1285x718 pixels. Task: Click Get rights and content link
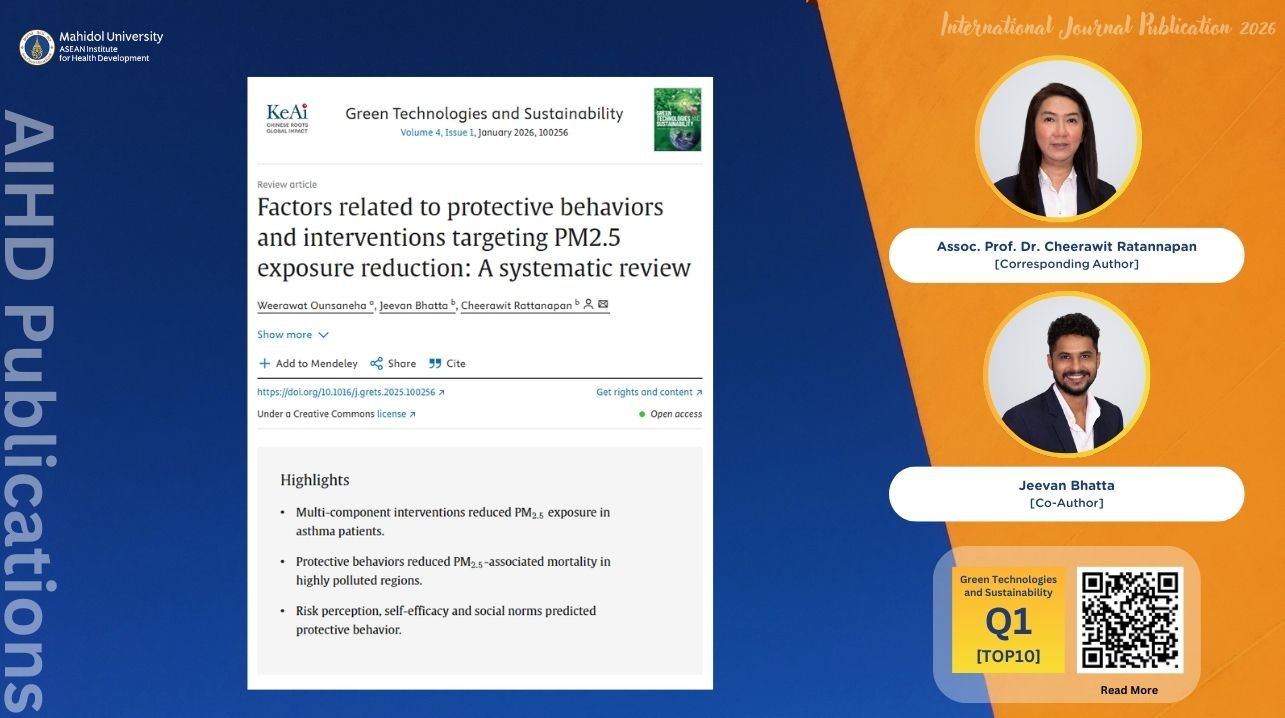(649, 393)
